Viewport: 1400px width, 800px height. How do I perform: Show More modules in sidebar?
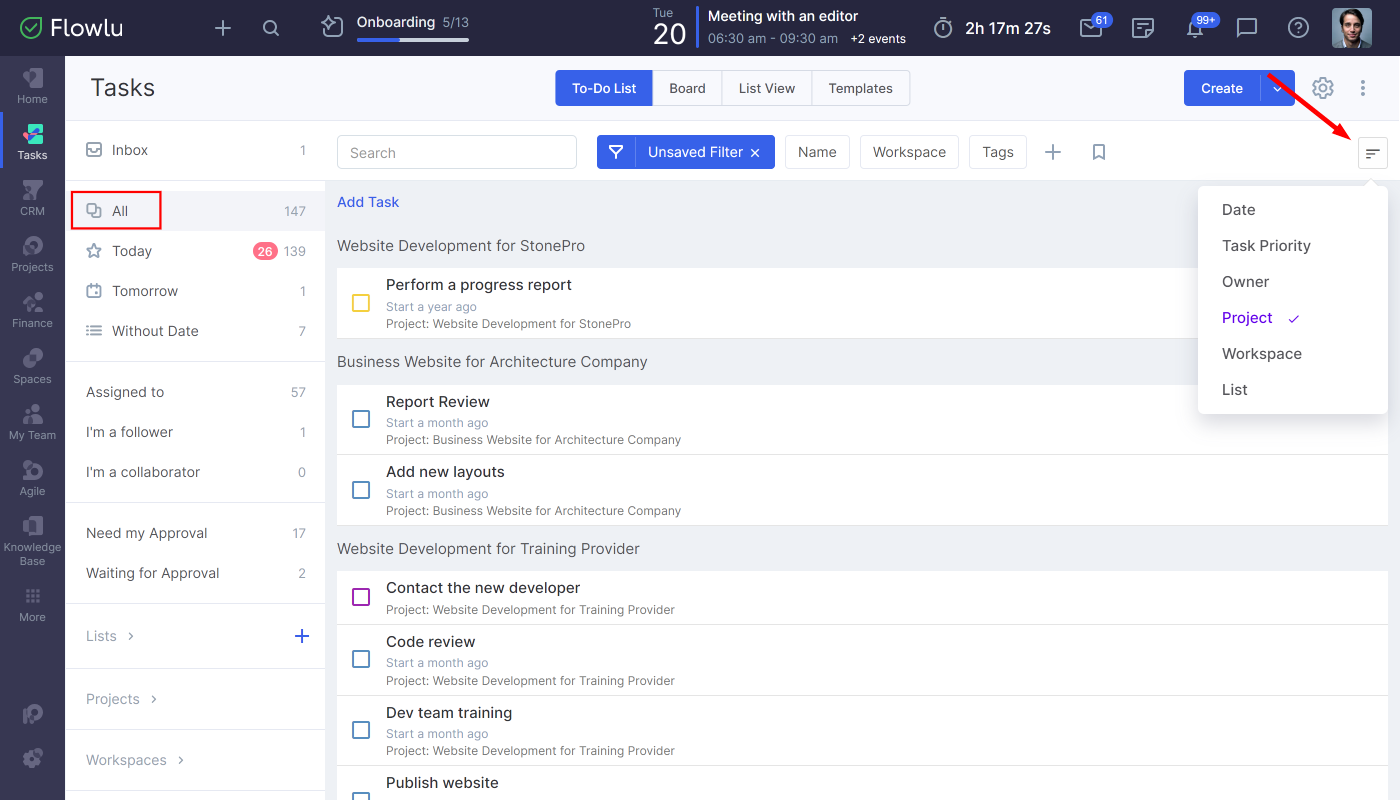point(32,604)
